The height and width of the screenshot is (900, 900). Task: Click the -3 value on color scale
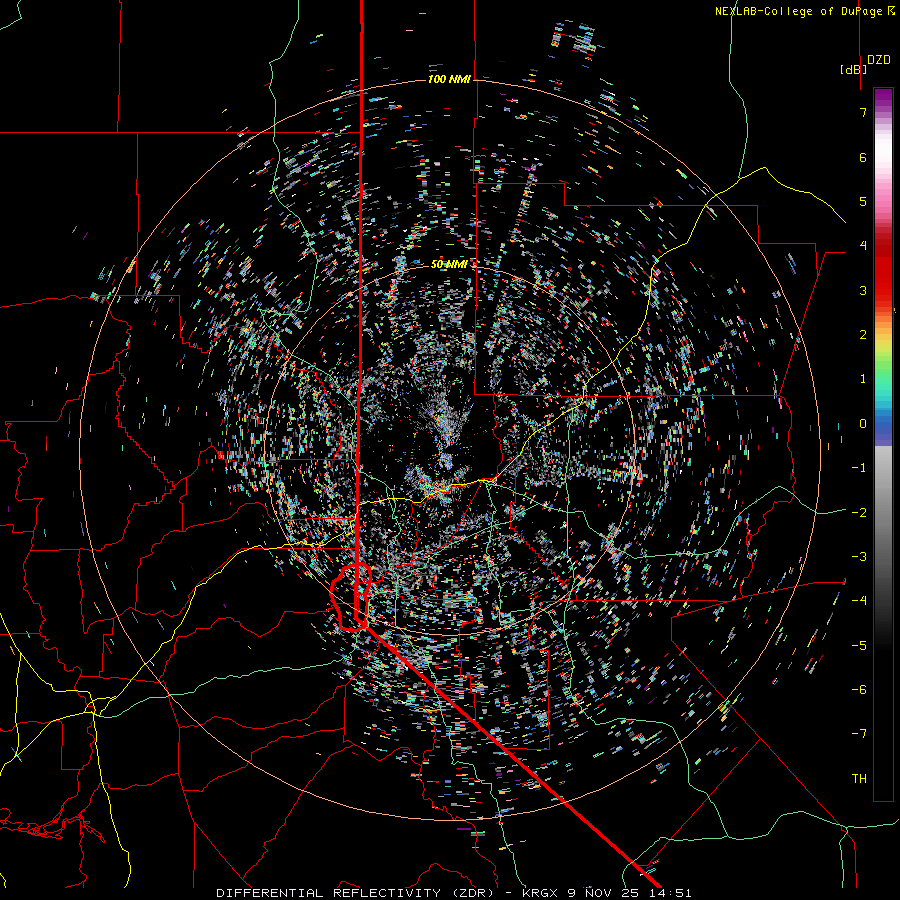coord(859,557)
